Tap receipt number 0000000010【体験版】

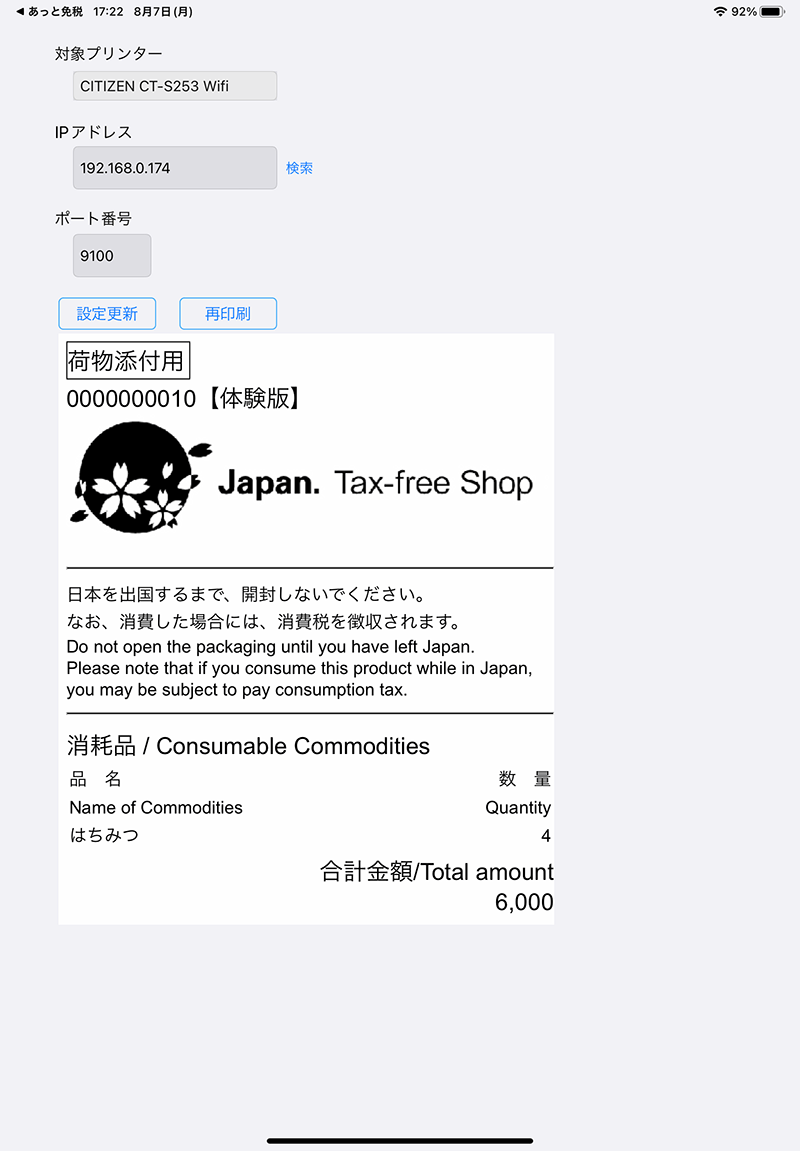pyautogui.click(x=185, y=399)
